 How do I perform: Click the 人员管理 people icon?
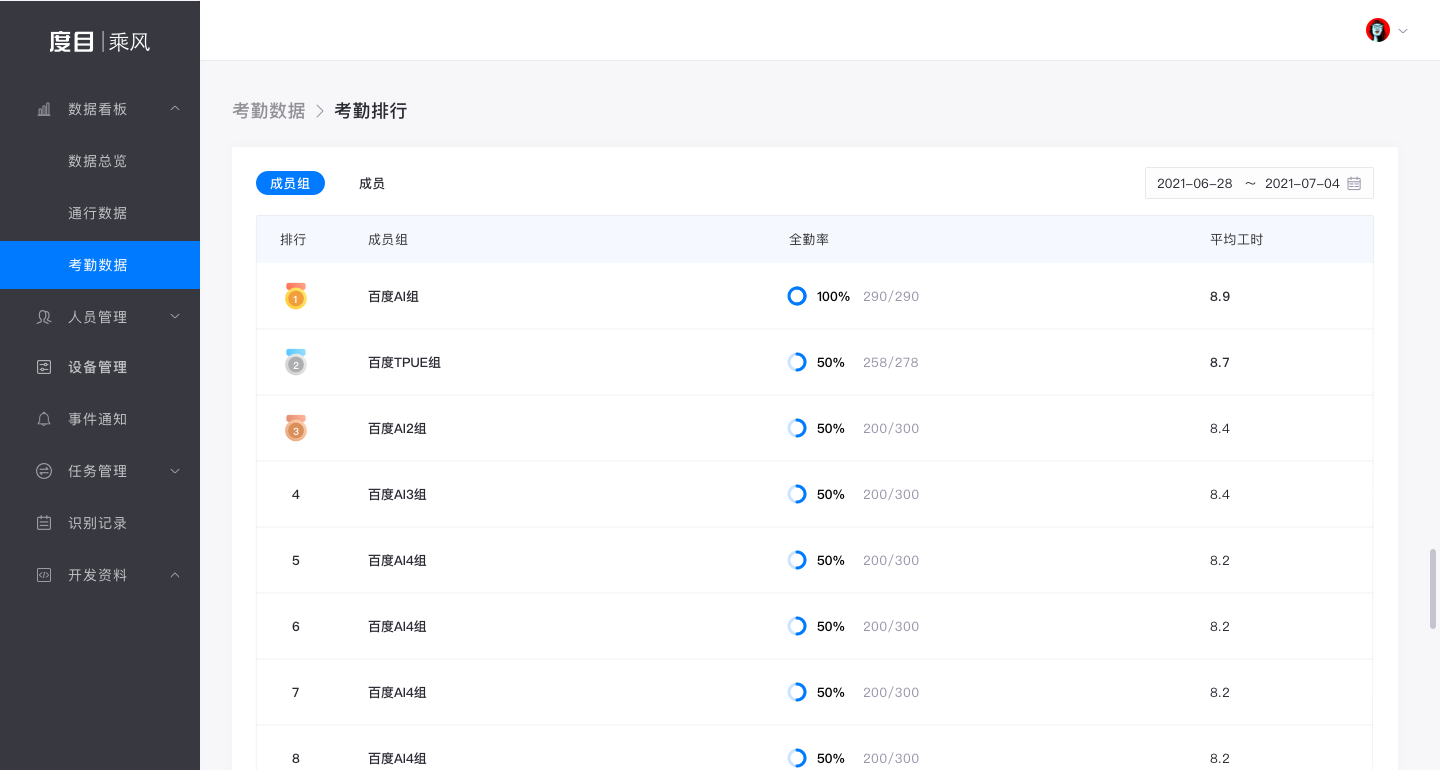(x=44, y=317)
